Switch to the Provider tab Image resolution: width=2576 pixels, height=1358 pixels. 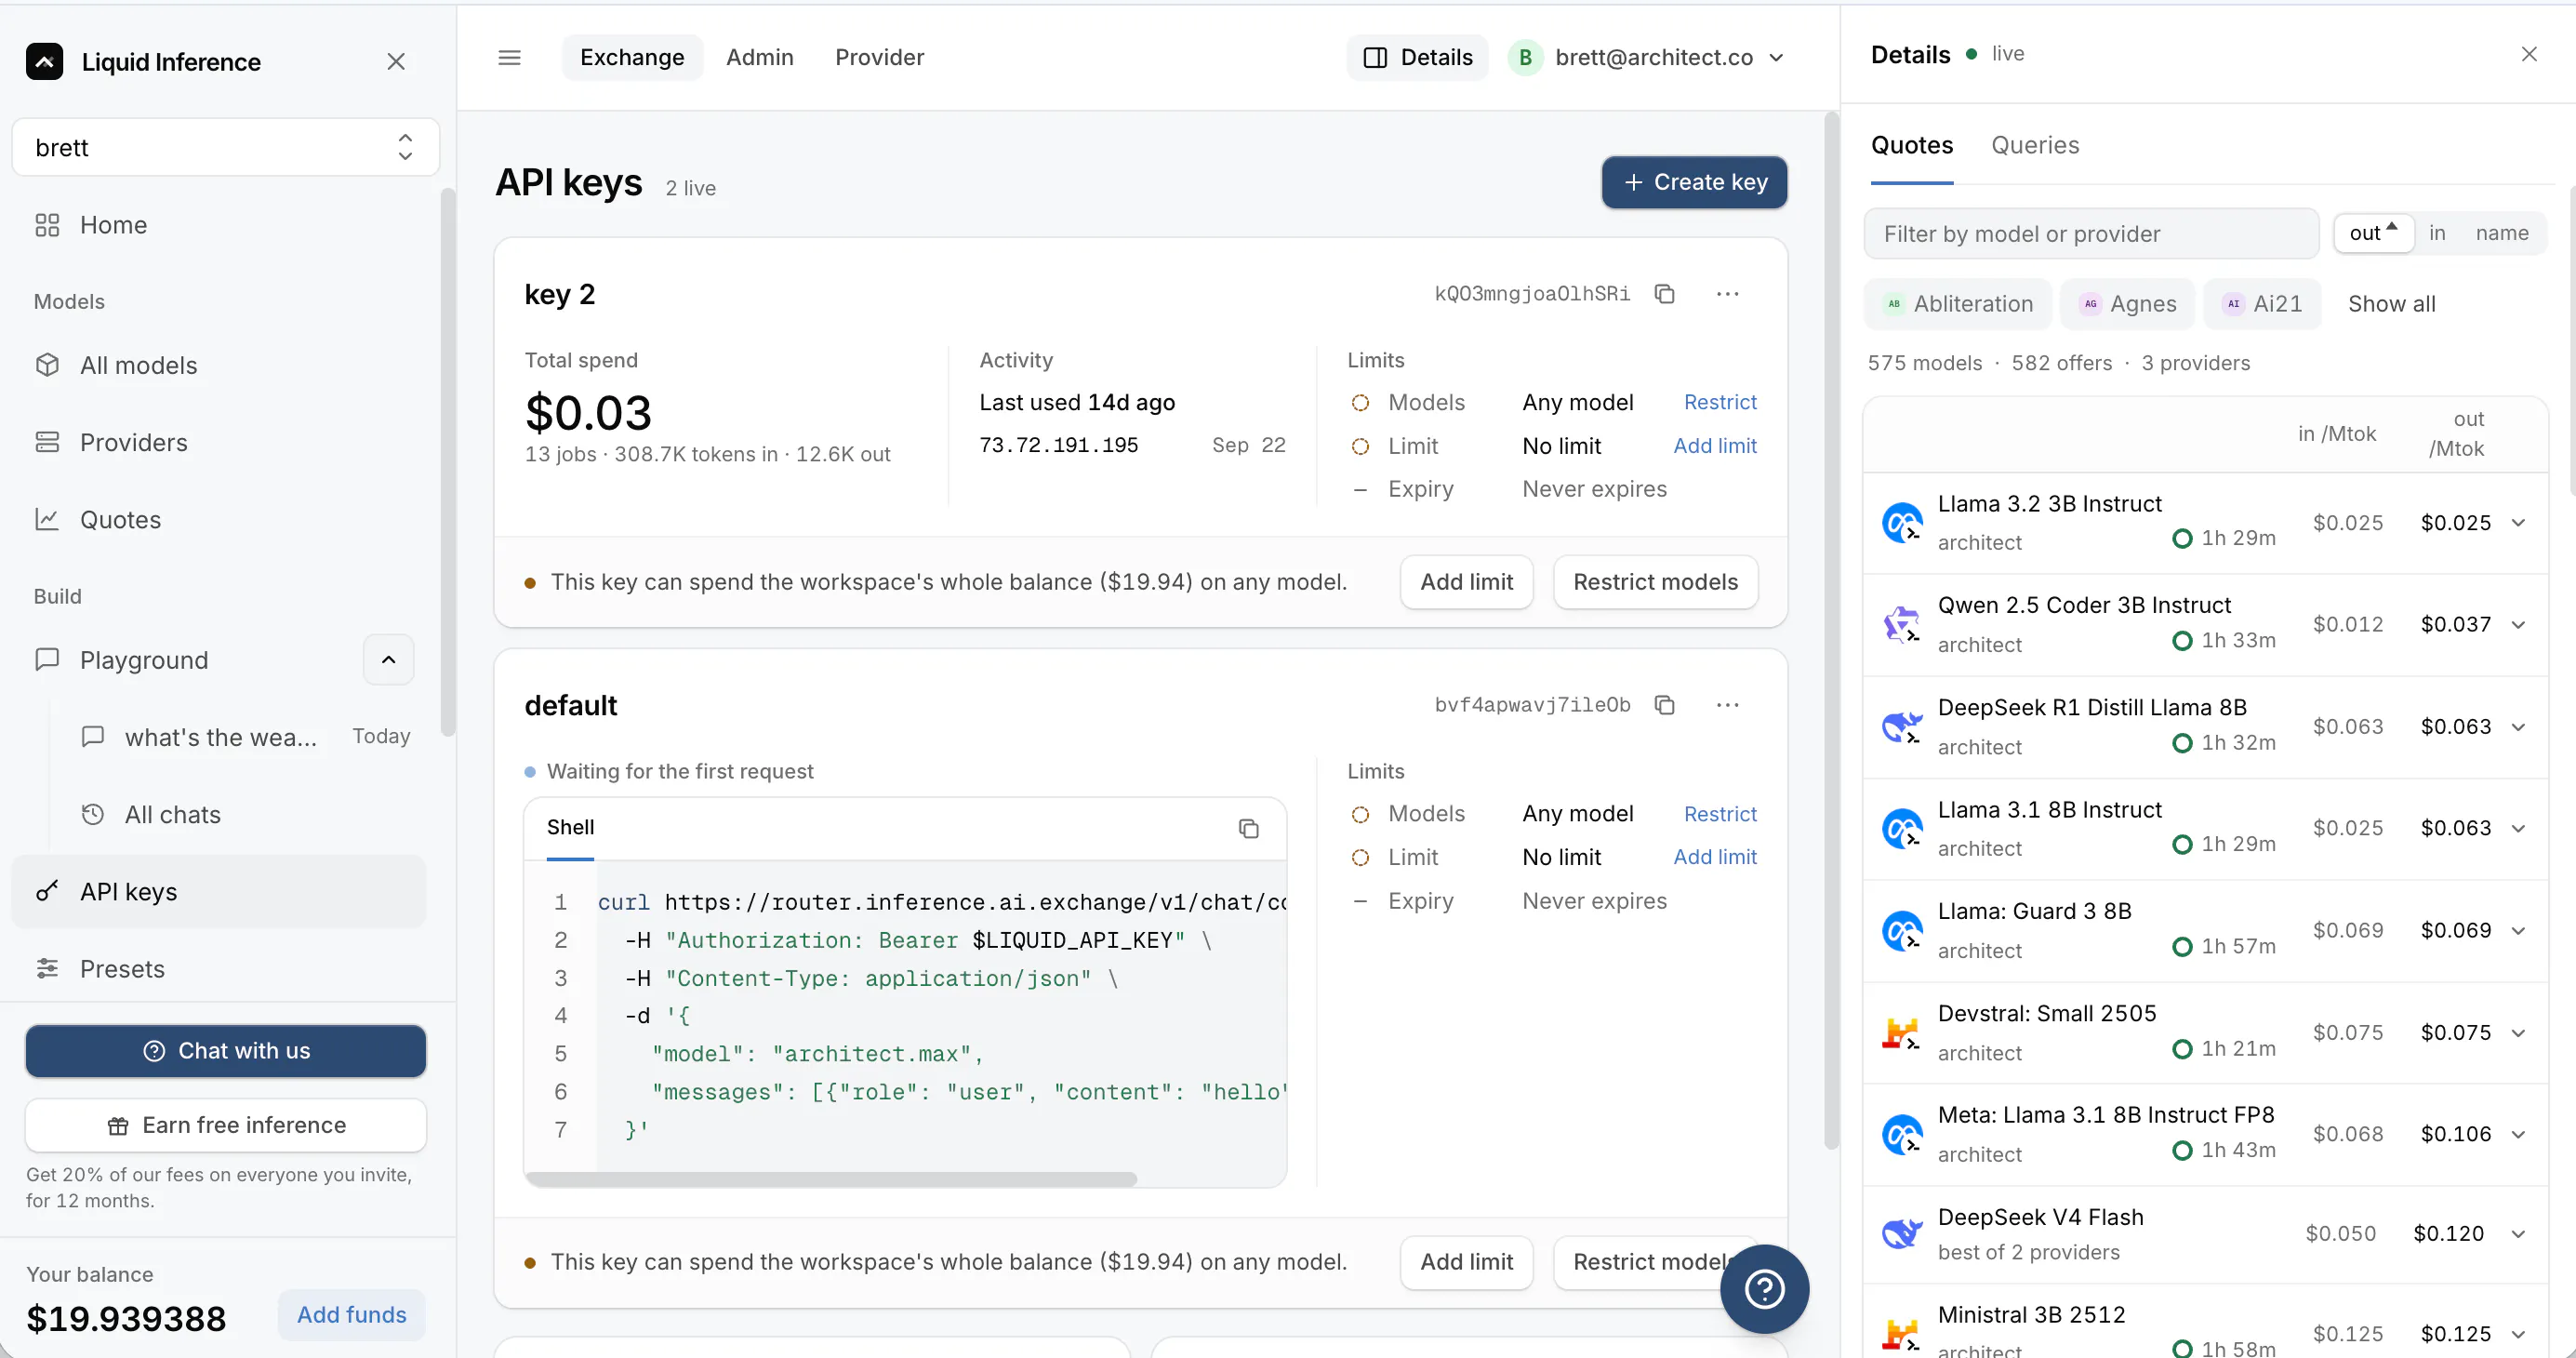coord(879,57)
